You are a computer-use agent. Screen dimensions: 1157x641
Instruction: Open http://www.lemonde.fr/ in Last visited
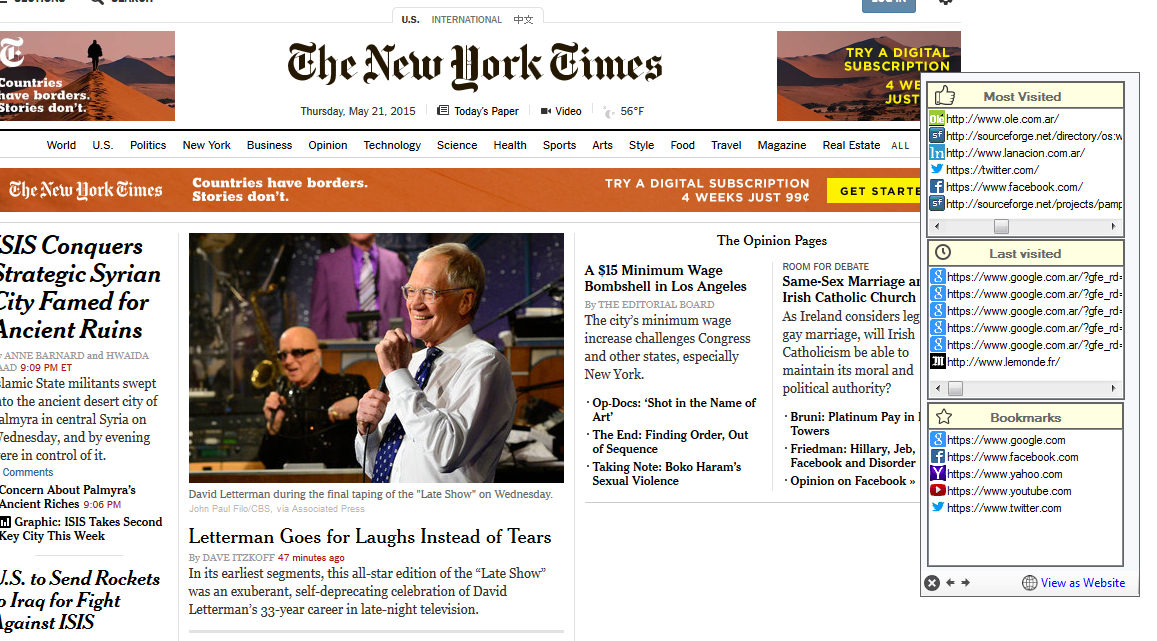point(1004,361)
